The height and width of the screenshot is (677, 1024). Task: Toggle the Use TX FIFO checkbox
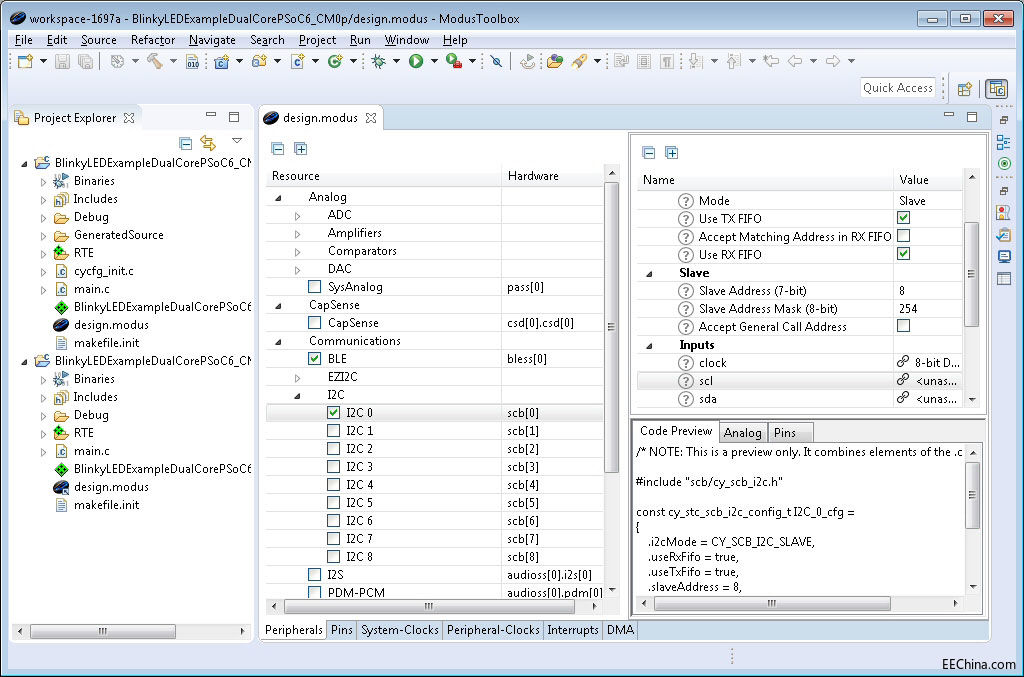904,217
